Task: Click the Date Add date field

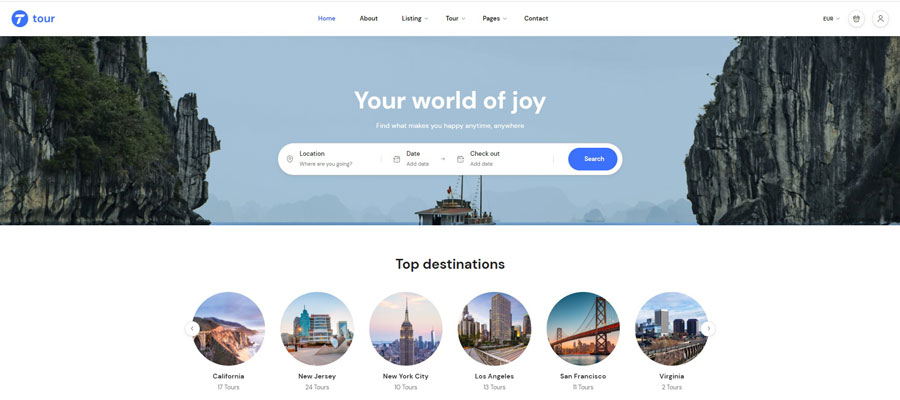Action: (x=418, y=159)
